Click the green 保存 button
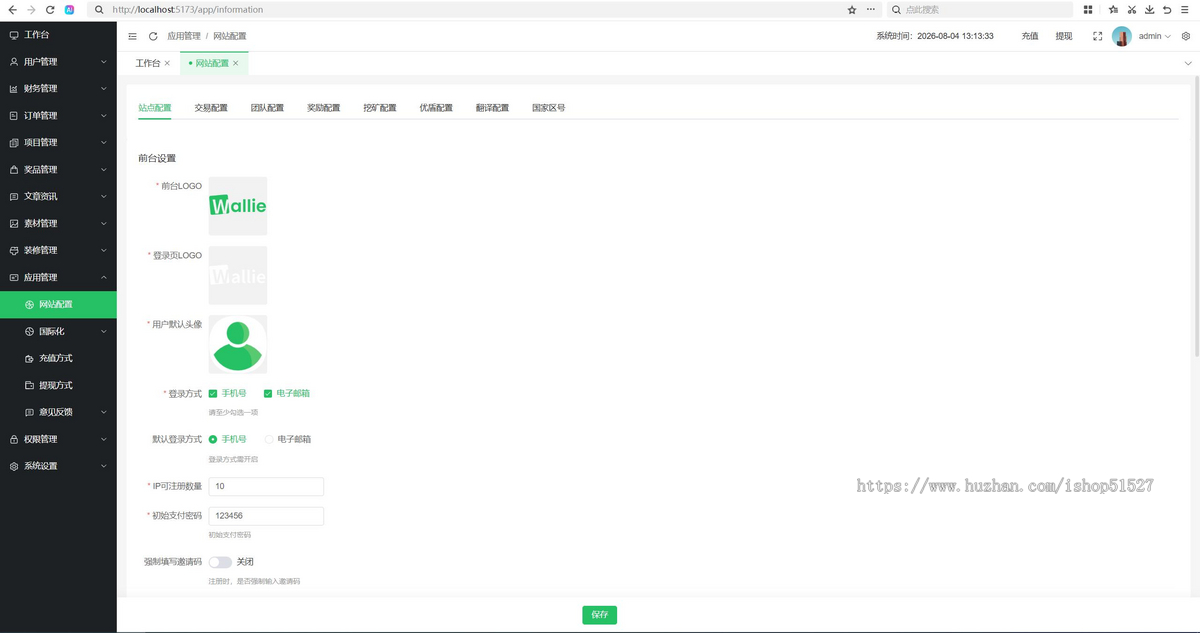 click(599, 615)
